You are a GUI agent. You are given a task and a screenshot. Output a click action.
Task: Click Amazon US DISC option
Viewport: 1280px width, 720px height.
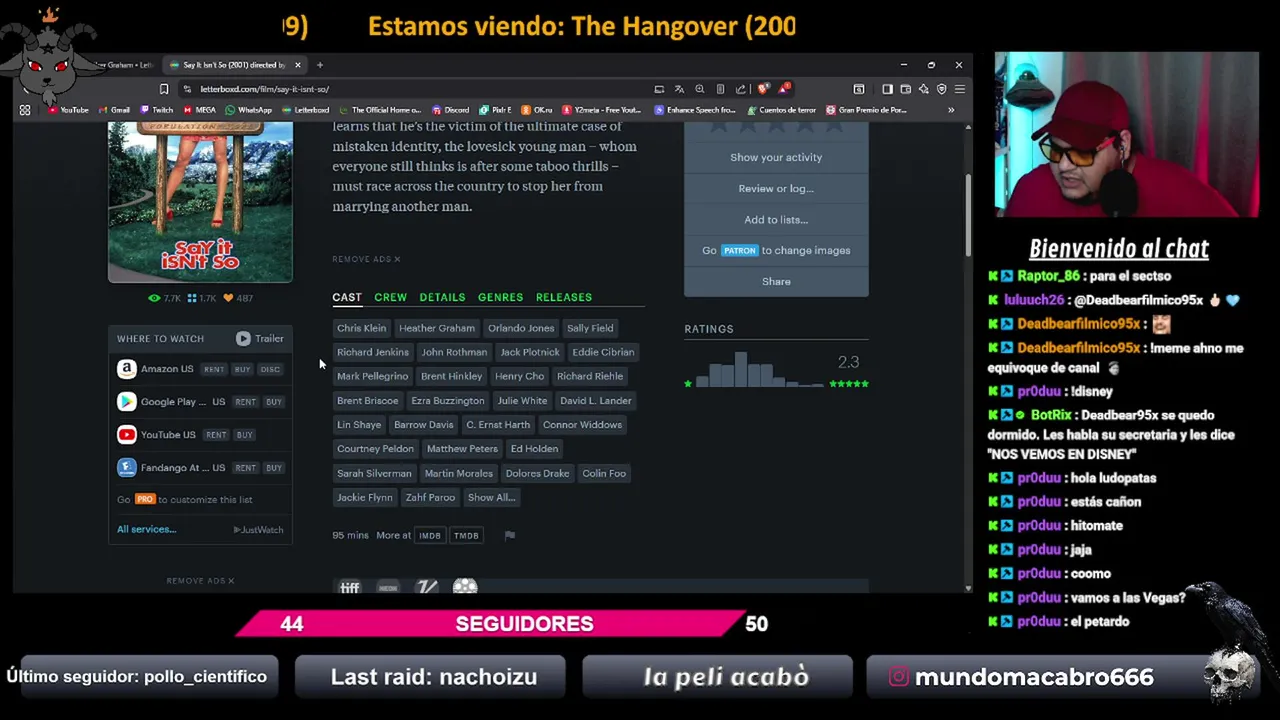(x=270, y=370)
